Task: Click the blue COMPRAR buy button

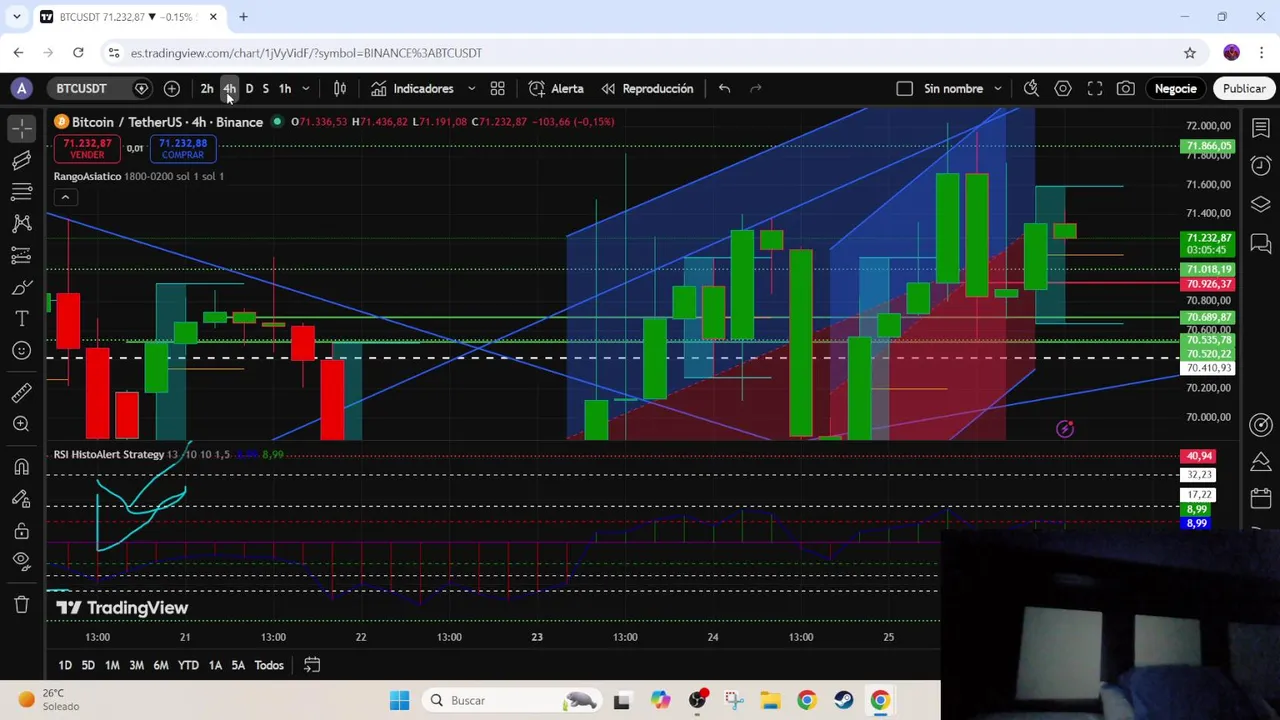Action: 182,149
